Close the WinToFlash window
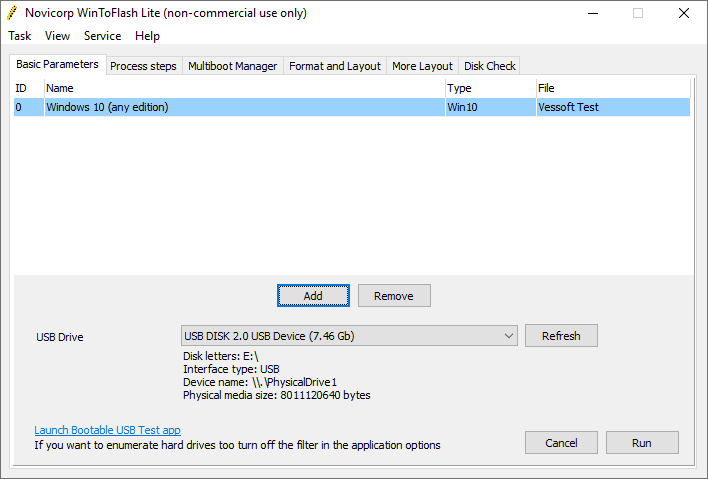708x479 pixels. pos(684,14)
